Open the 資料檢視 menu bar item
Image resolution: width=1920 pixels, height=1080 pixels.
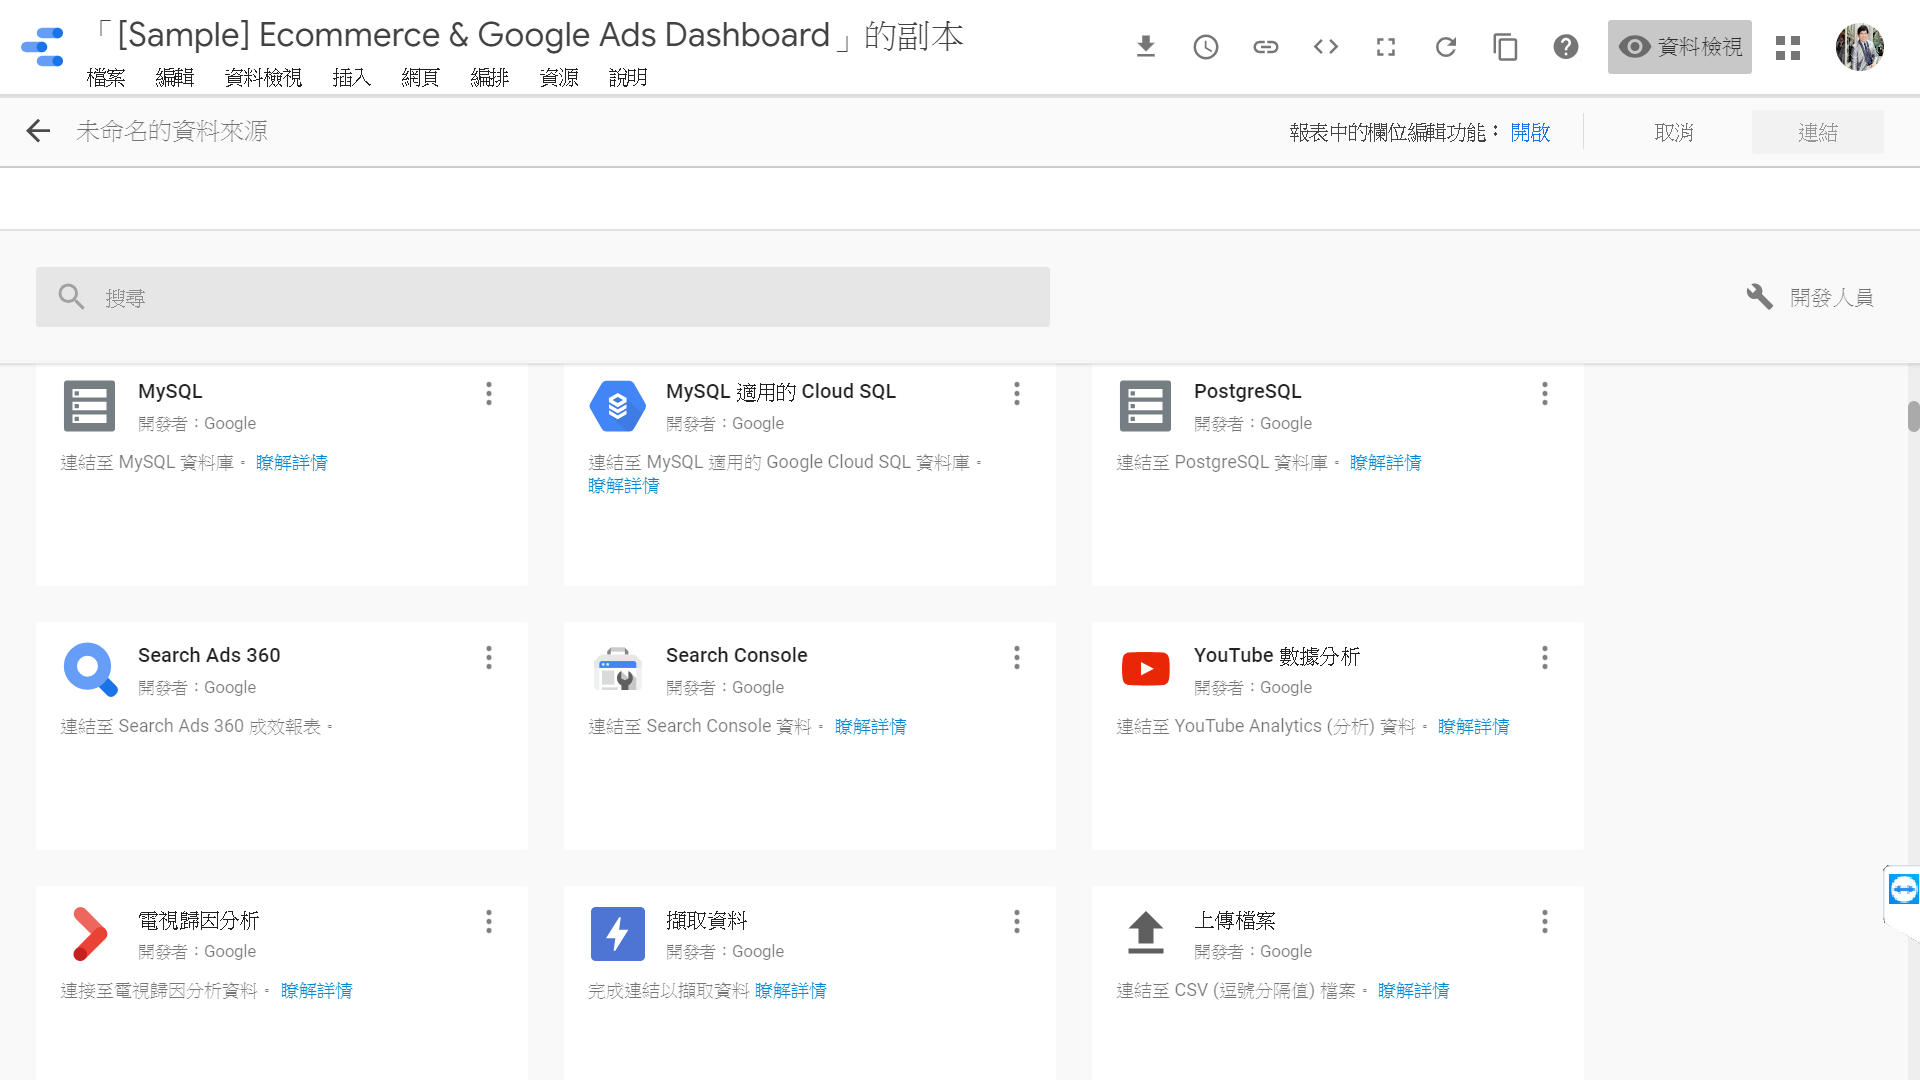[x=264, y=77]
